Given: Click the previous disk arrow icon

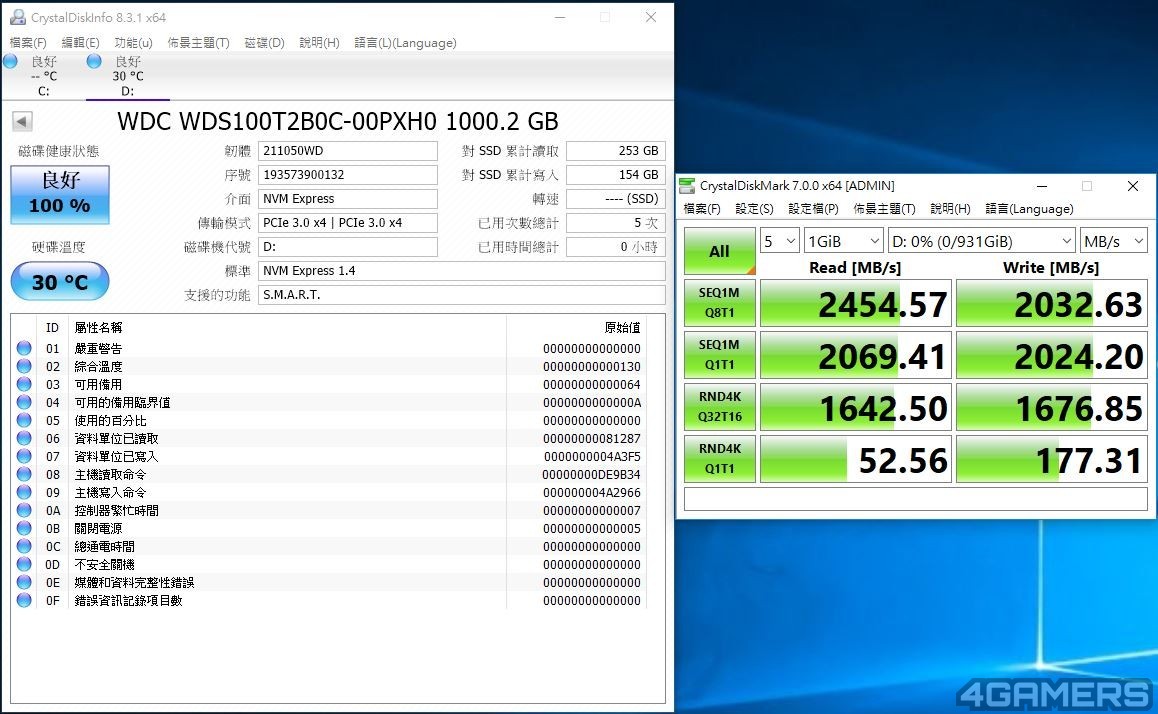Looking at the screenshot, I should [x=22, y=121].
